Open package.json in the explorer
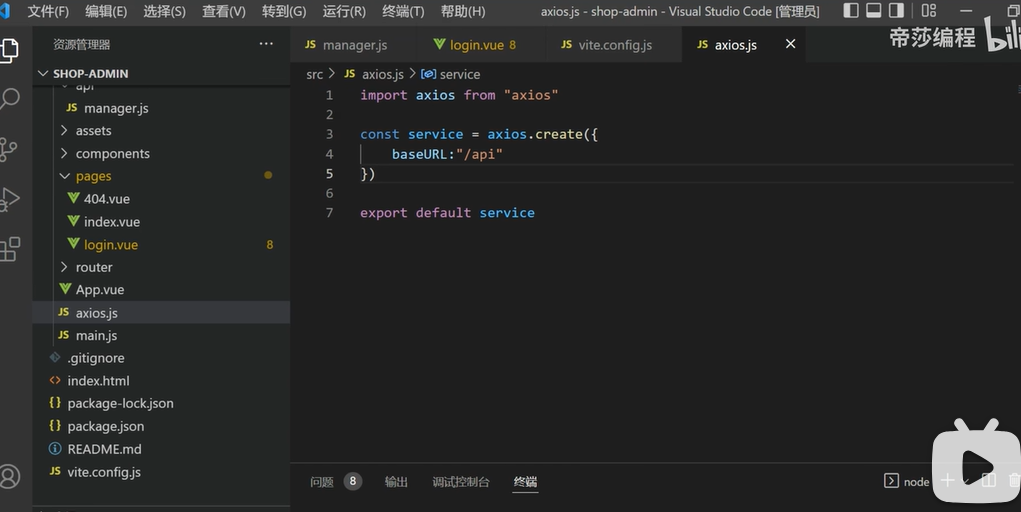The width and height of the screenshot is (1021, 512). point(105,427)
